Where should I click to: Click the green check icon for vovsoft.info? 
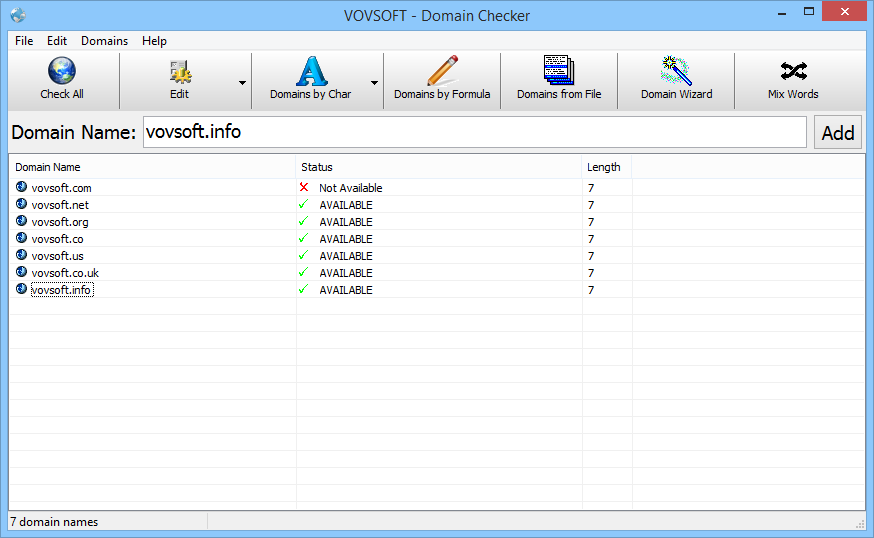[x=304, y=289]
